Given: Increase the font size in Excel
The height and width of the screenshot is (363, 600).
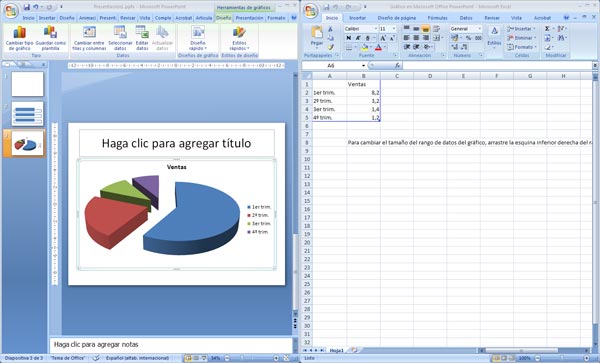Looking at the screenshot, I should [x=383, y=38].
